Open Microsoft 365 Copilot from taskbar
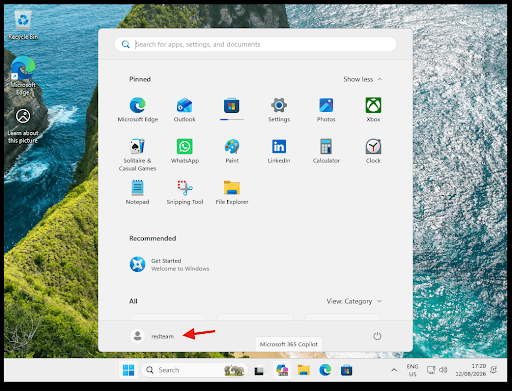 click(x=282, y=370)
